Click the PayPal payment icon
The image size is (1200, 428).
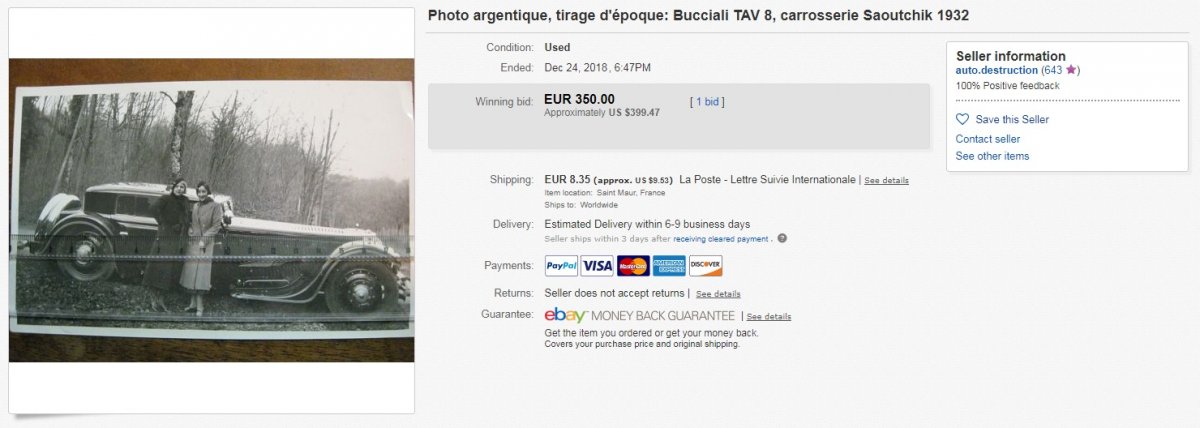[561, 266]
